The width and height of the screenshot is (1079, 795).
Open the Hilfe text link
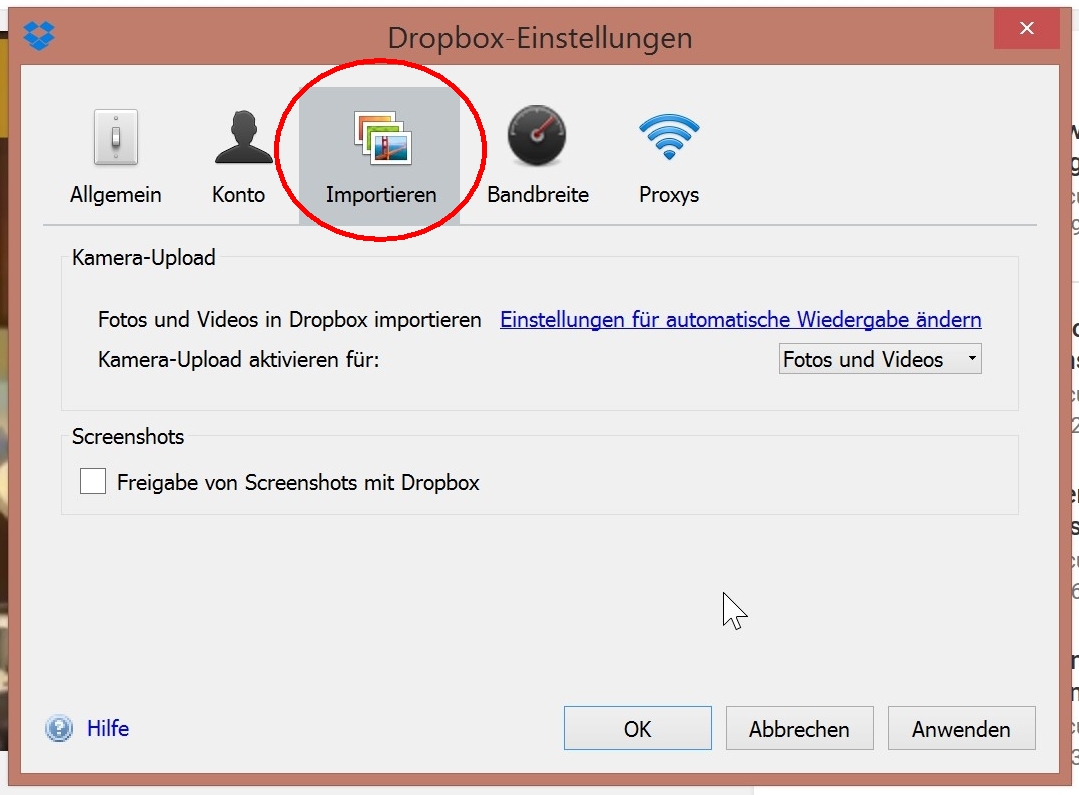[x=108, y=728]
